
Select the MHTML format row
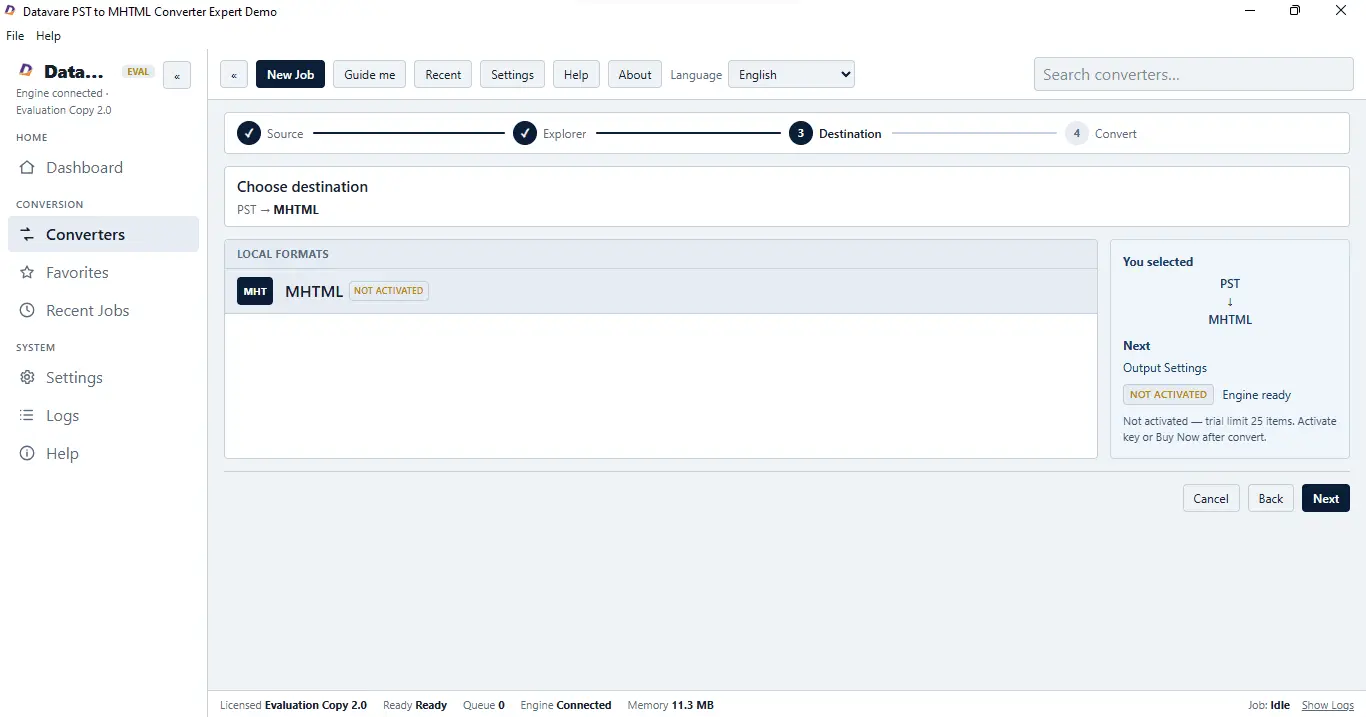[661, 291]
